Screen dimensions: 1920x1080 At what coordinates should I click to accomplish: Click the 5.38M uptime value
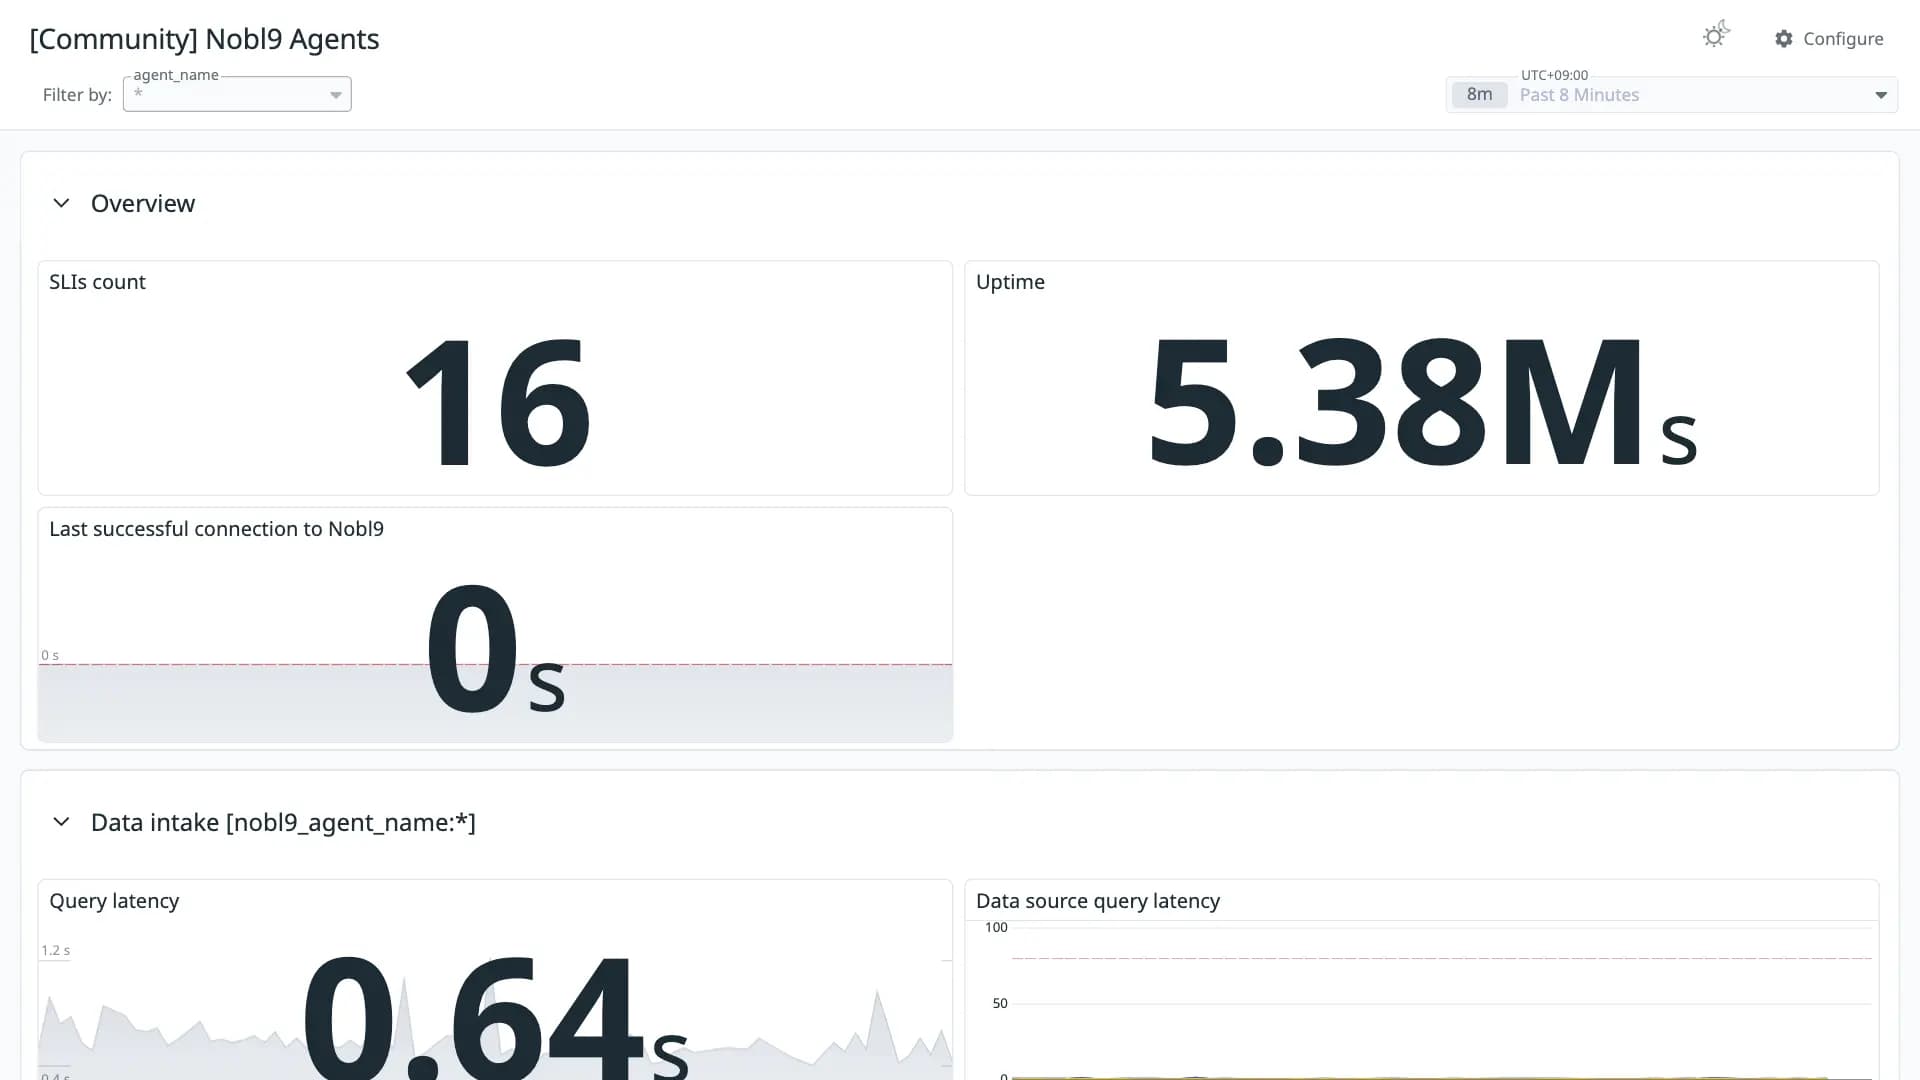click(1422, 400)
